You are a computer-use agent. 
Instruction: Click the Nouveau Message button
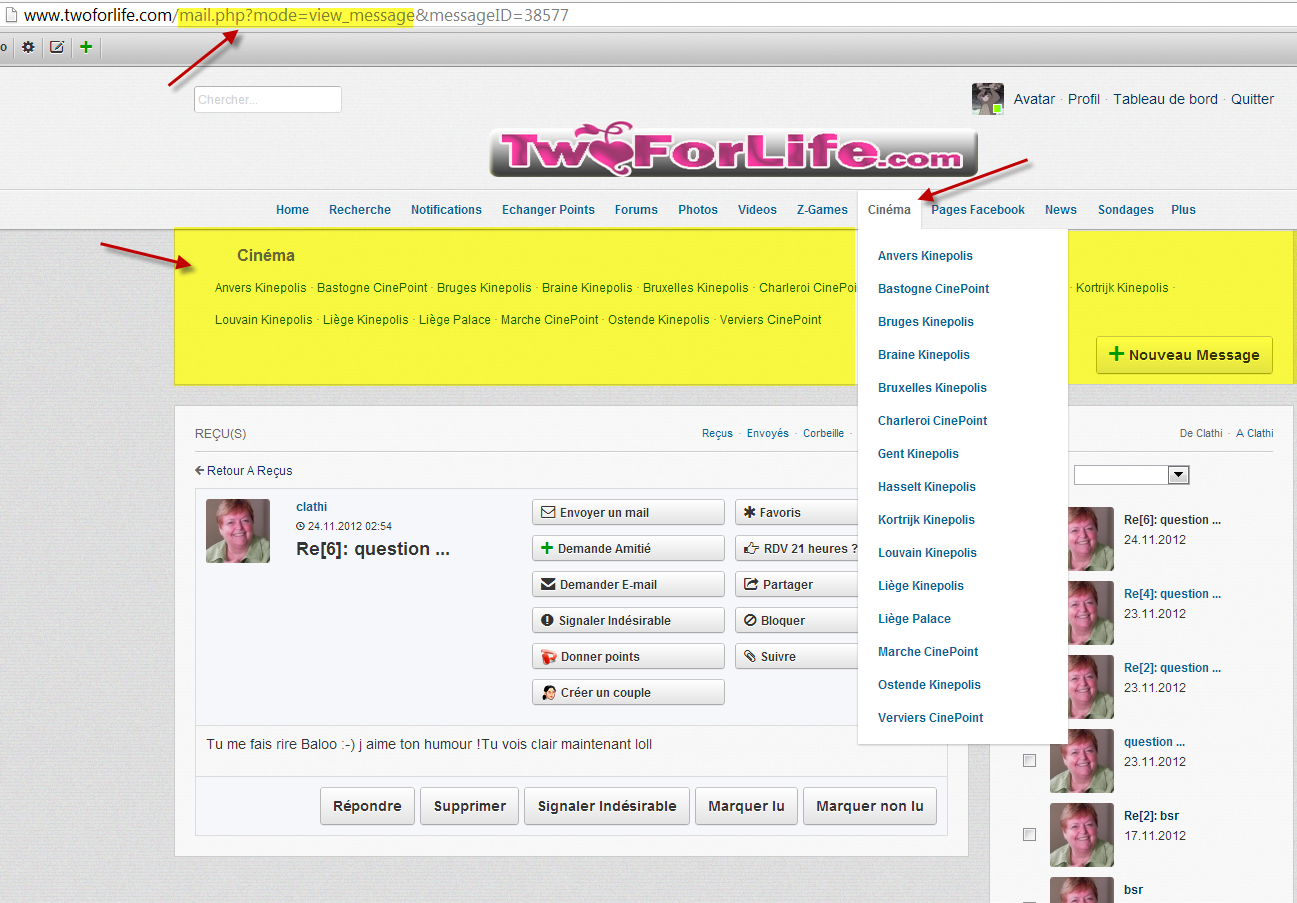coord(1184,355)
